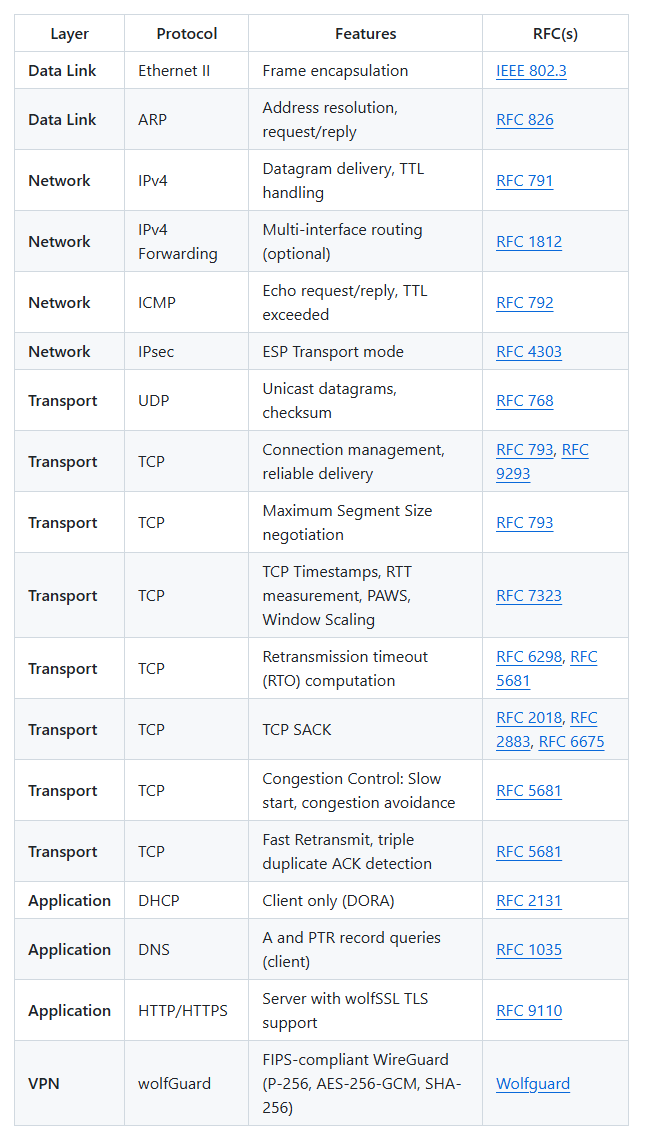Screen dimensions: 646x1134
Task: Follow the RFC 6675 link
Action: click(x=571, y=742)
